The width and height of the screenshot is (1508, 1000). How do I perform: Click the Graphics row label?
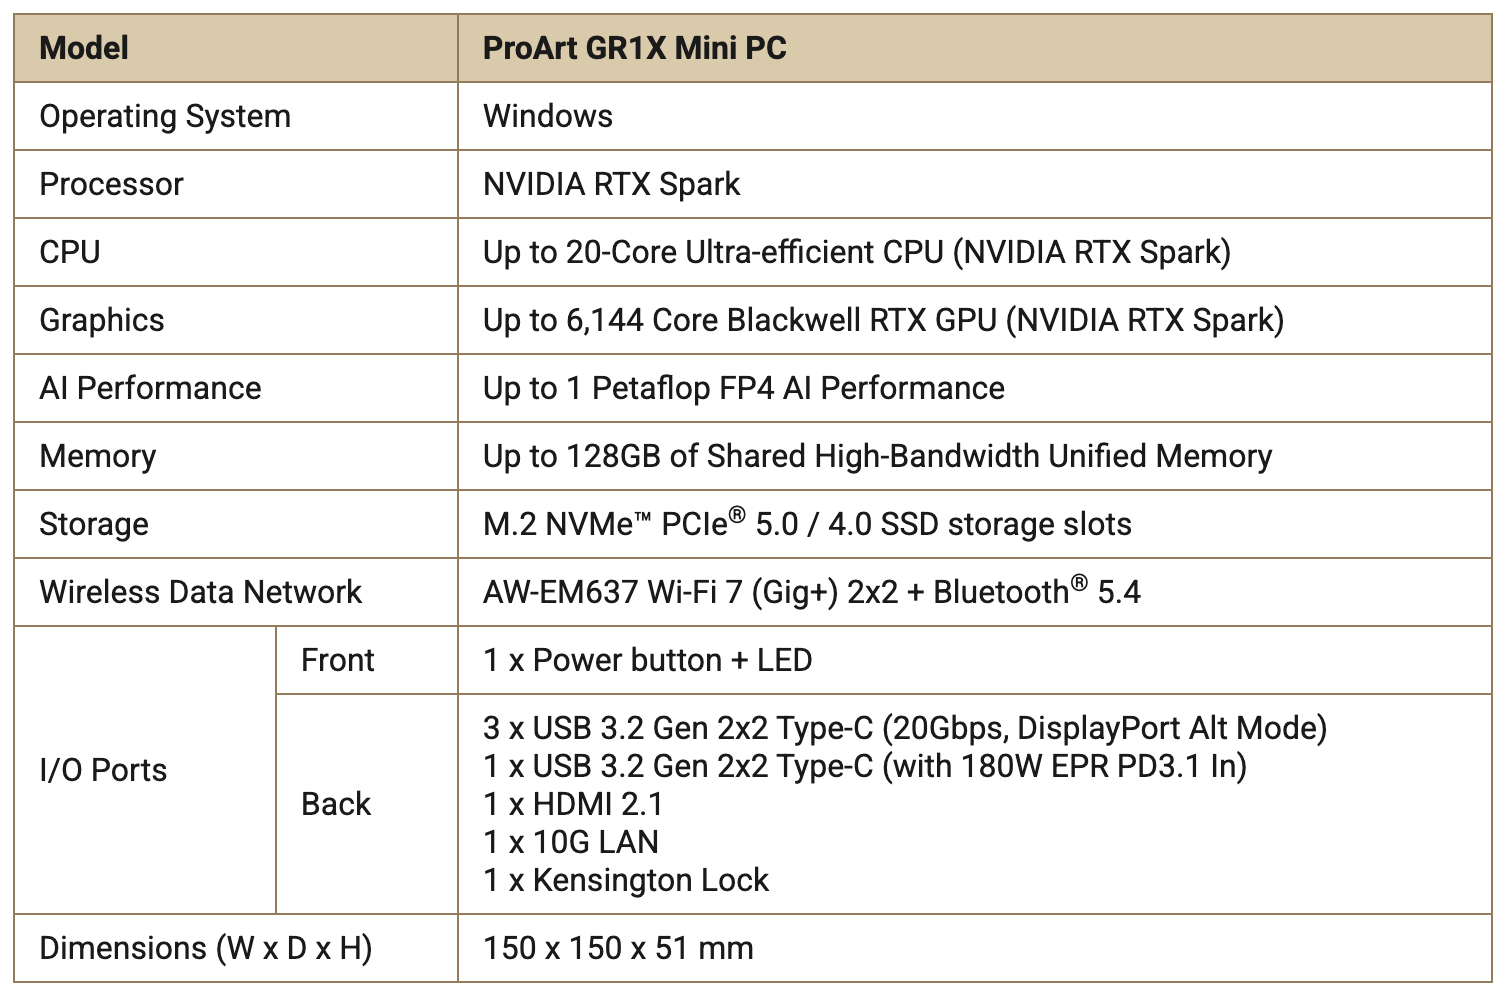coord(101,320)
